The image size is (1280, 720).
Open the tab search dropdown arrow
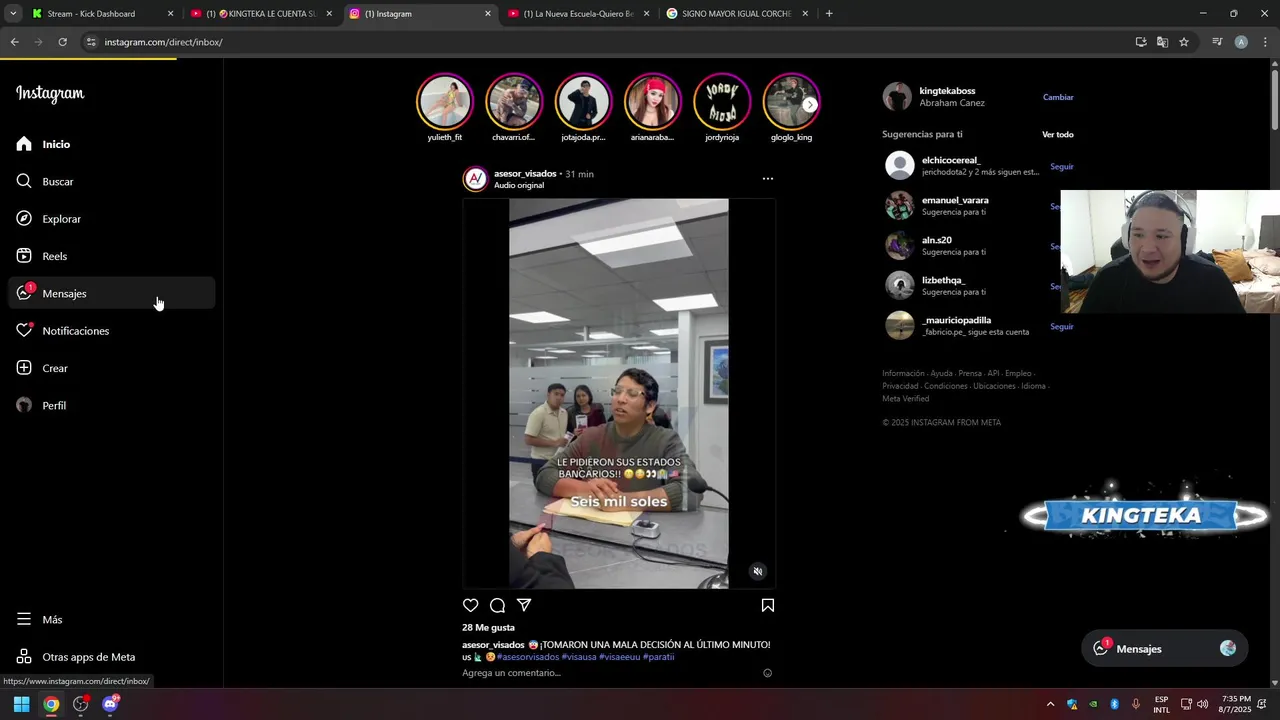coord(13,14)
